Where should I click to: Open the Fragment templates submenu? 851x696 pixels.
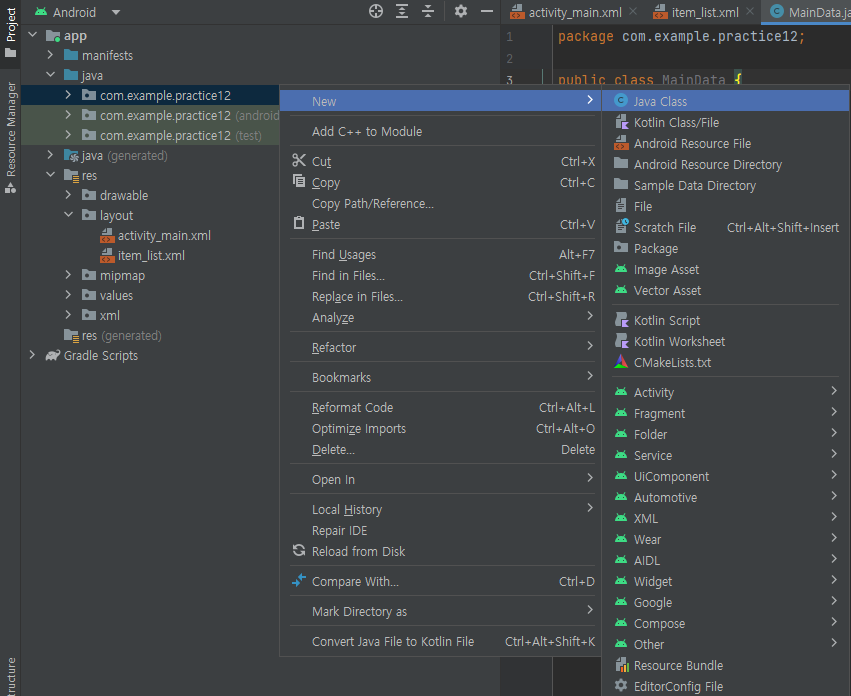726,413
